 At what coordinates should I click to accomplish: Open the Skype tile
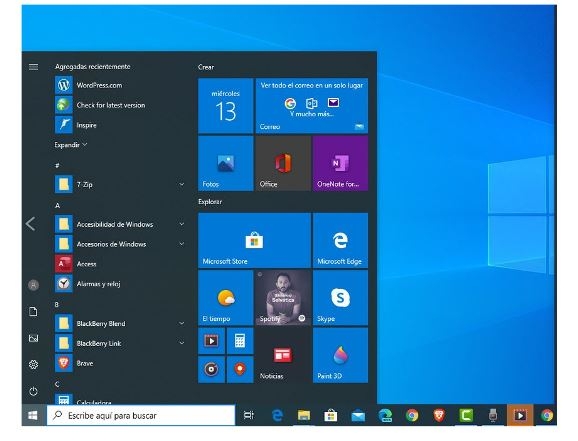340,298
